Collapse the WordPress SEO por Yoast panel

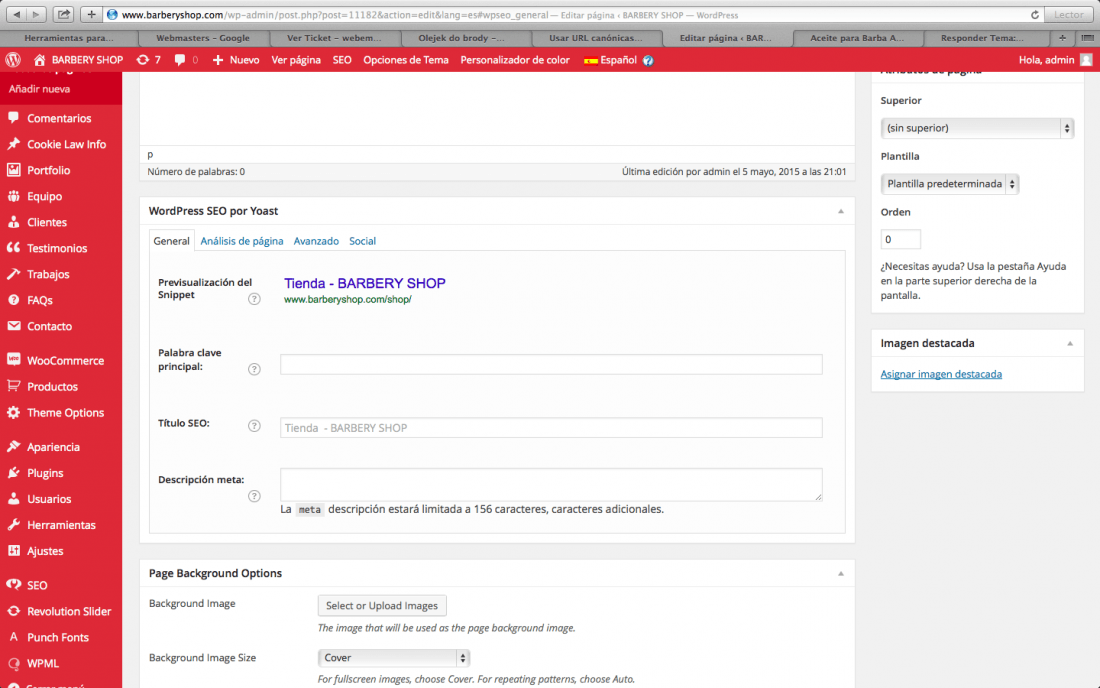click(840, 211)
